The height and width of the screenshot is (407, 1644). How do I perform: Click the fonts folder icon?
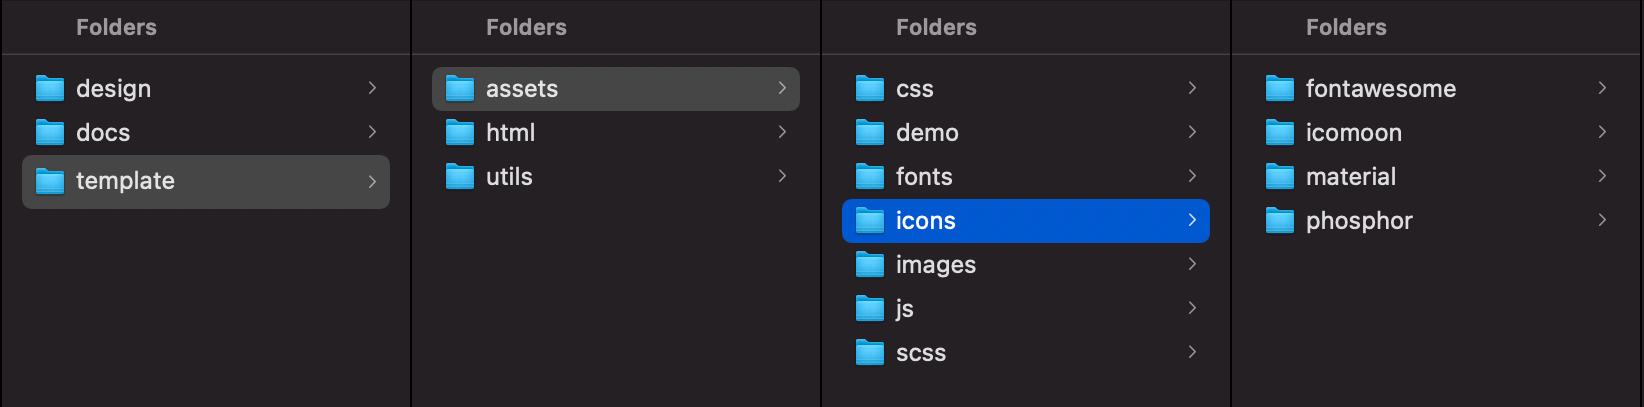click(870, 177)
